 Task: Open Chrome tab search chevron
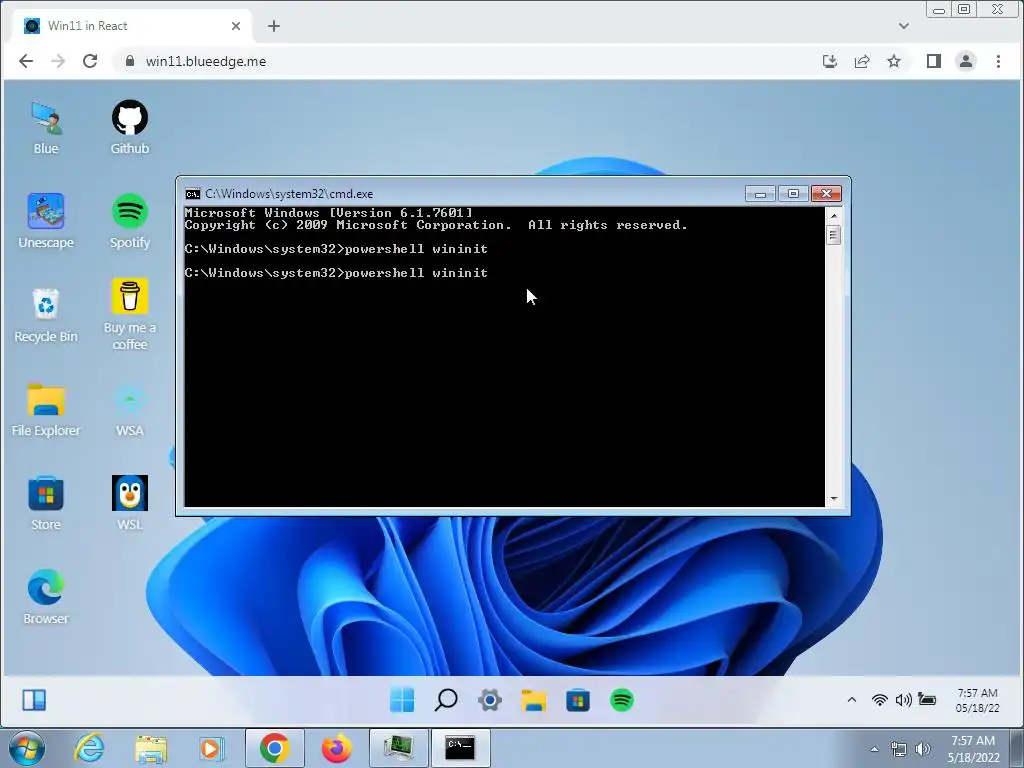click(904, 26)
